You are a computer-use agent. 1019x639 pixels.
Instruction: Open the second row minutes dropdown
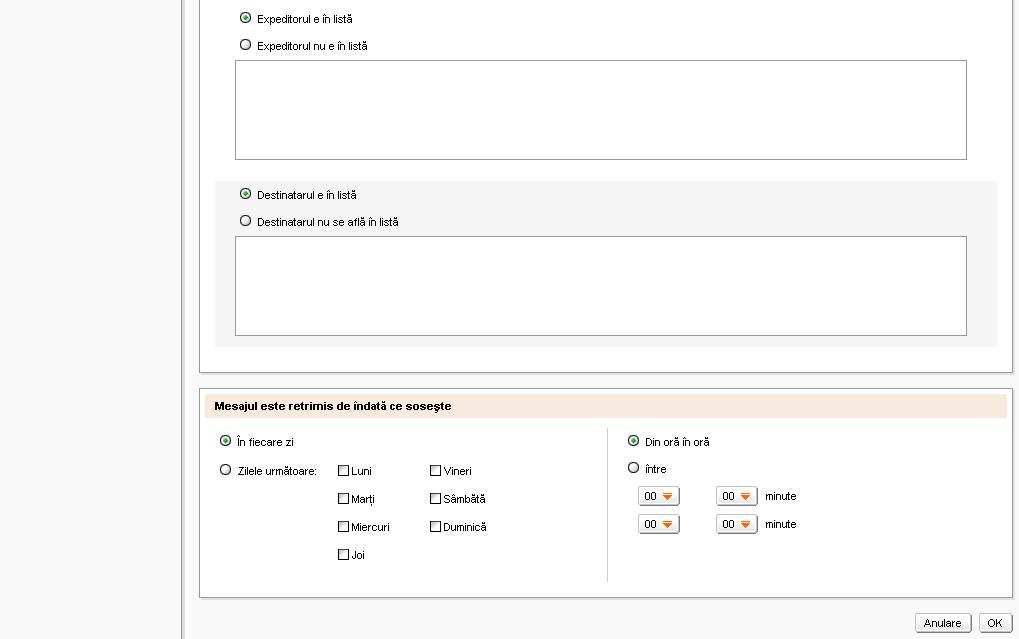pos(737,524)
